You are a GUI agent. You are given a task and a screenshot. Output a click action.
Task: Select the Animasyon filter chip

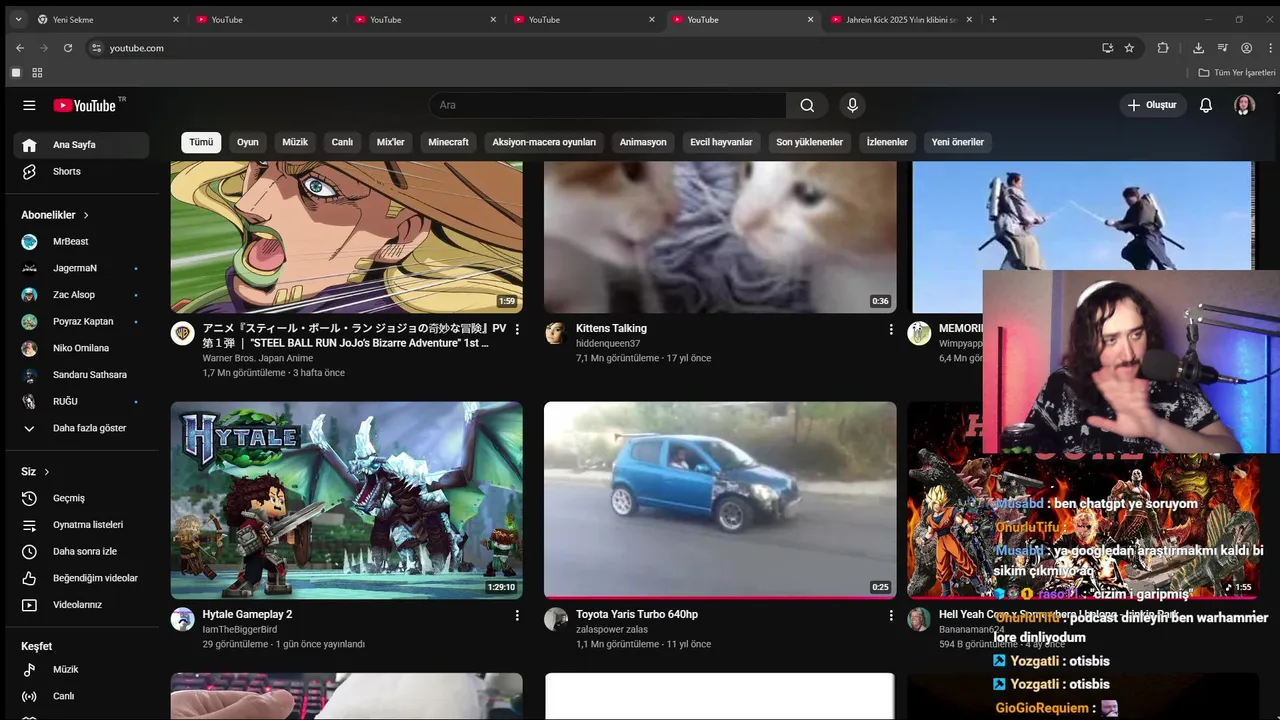pyautogui.click(x=643, y=142)
